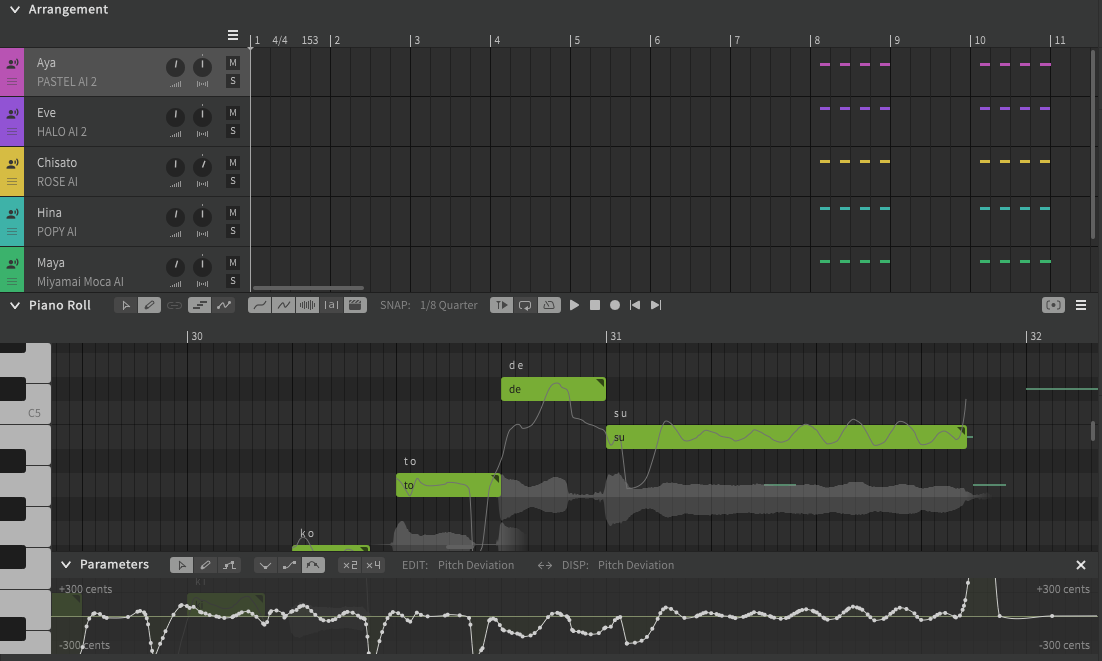1102x661 pixels.
Task: Toggle the smooth pitch curve display button
Action: coord(259,305)
